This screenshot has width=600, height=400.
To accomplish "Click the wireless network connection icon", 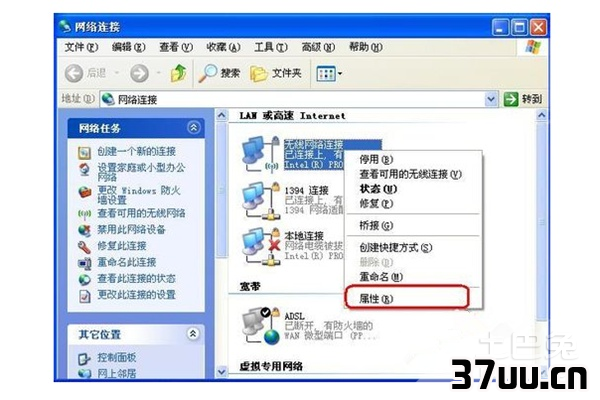I will click(x=260, y=154).
